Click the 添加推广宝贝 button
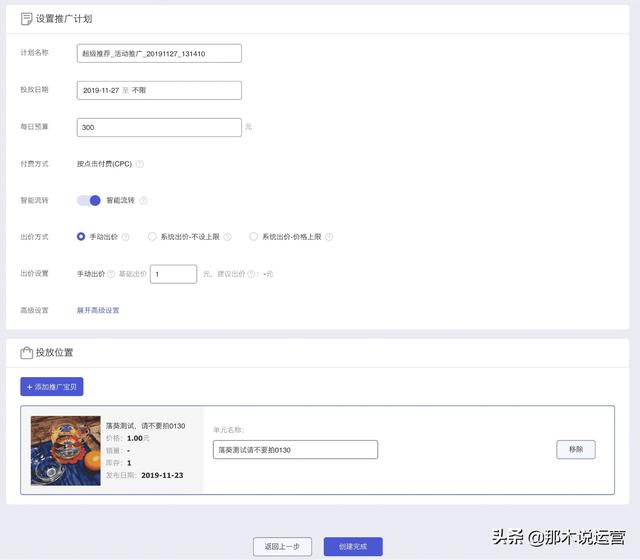Screen dimensions: 640x560 coord(52,387)
